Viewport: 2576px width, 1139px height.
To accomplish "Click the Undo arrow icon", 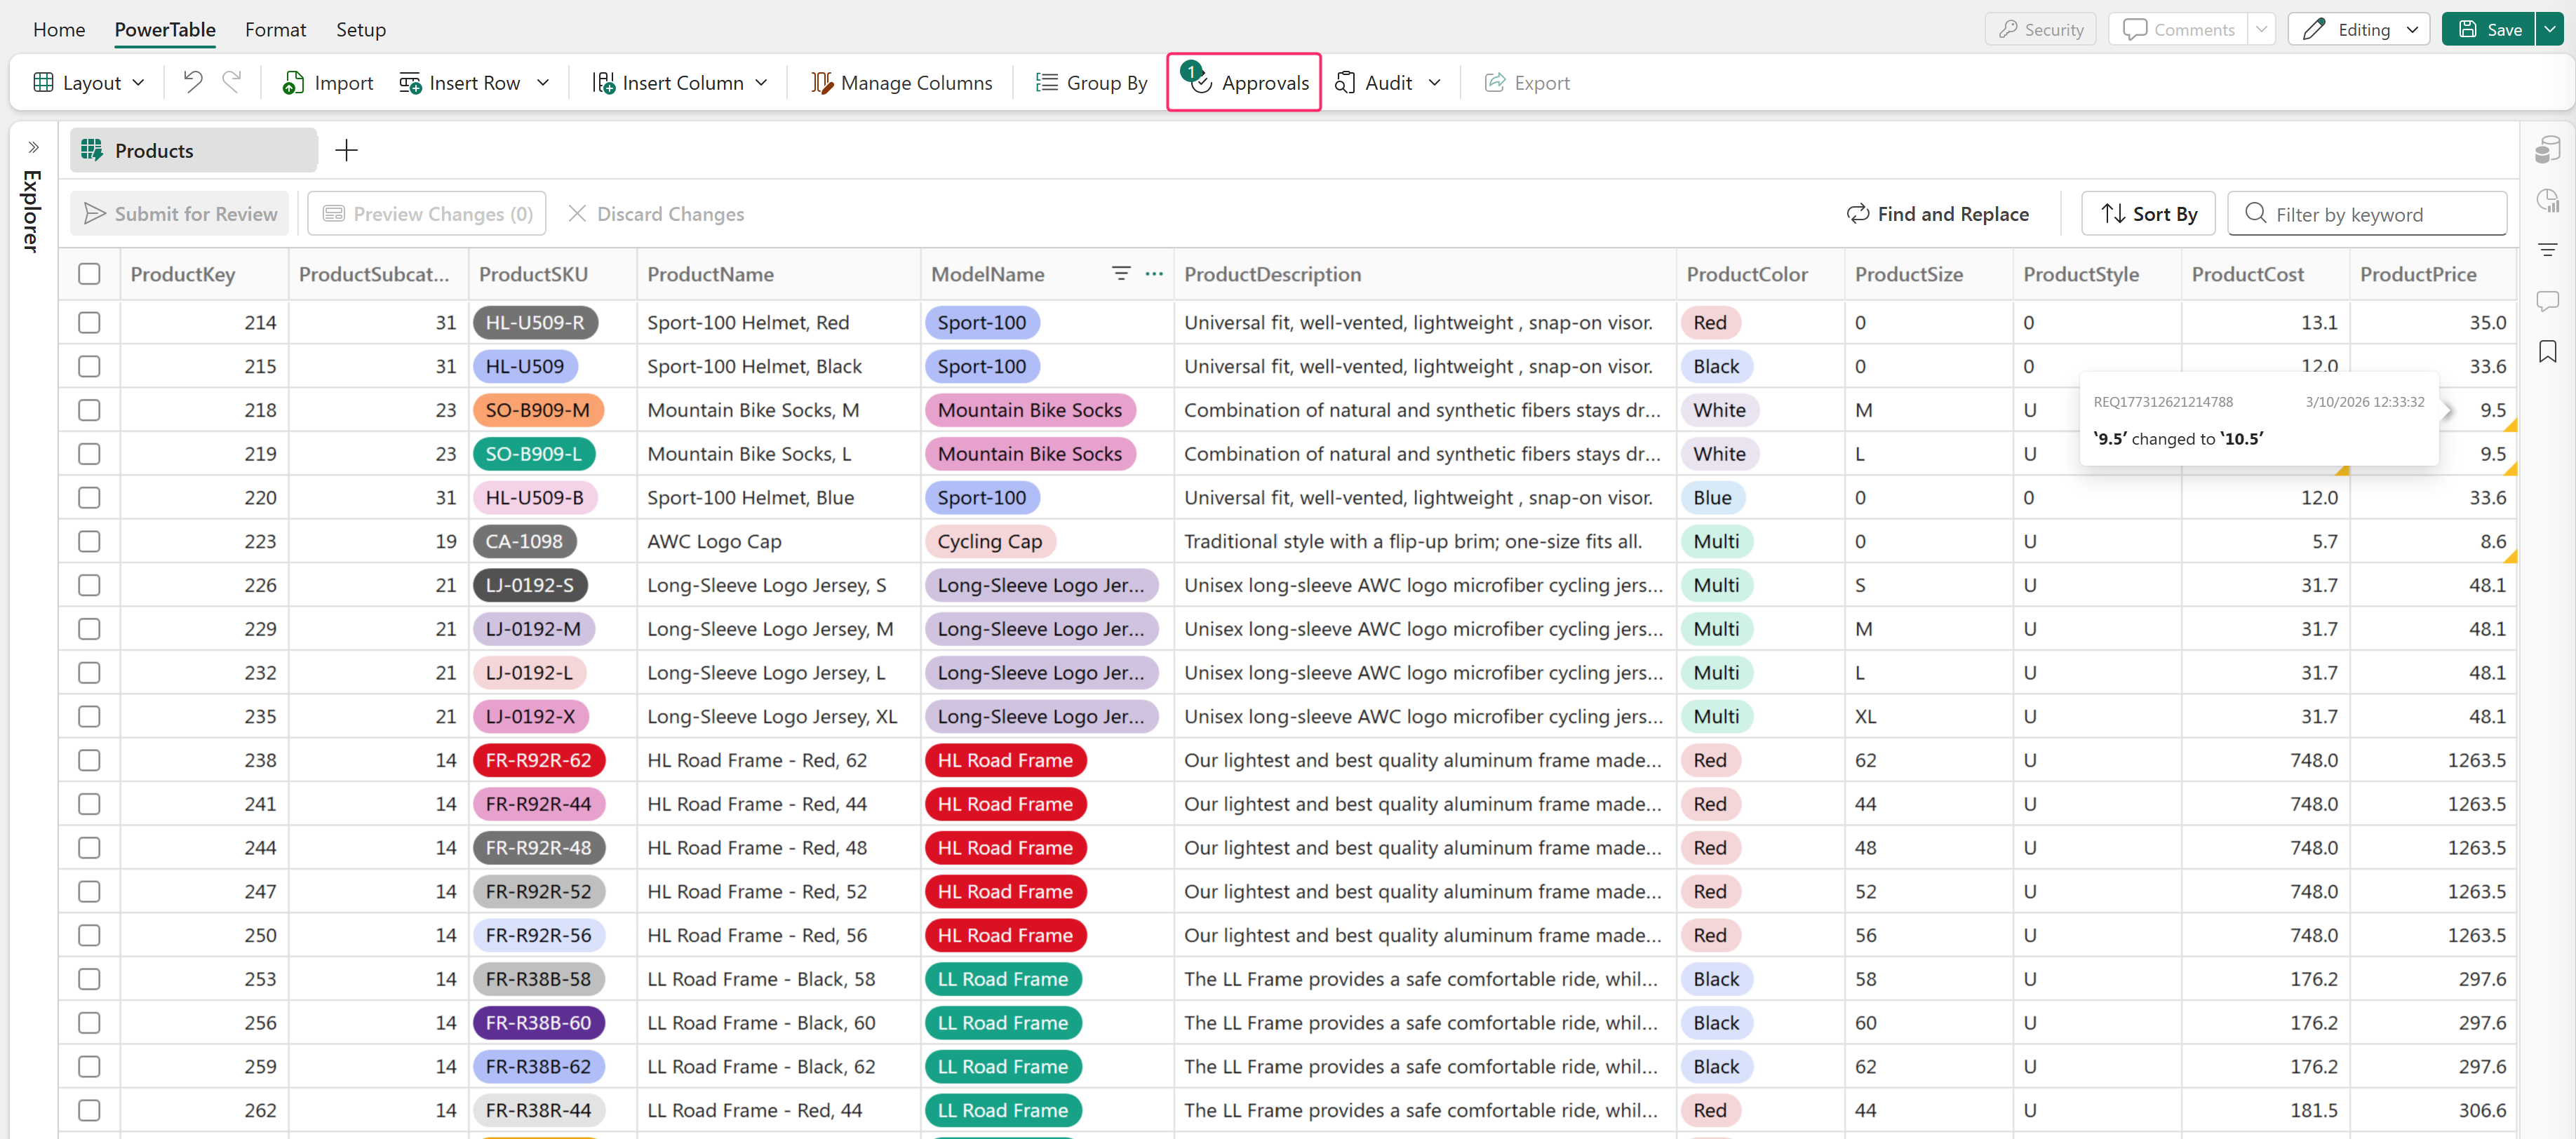I will 193,82.
